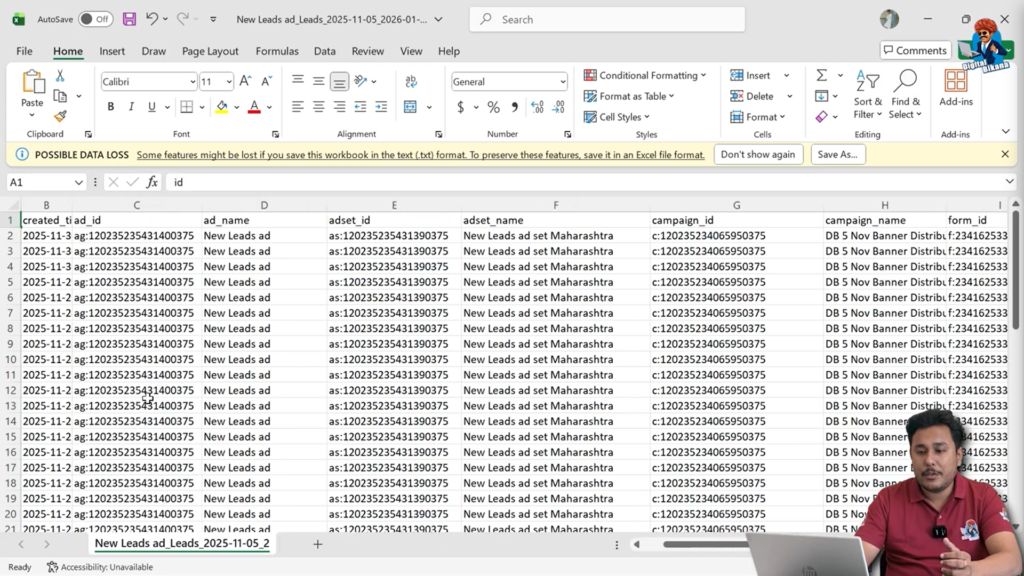The image size is (1024, 576).
Task: Expand the Font name dropdown
Action: (193, 81)
